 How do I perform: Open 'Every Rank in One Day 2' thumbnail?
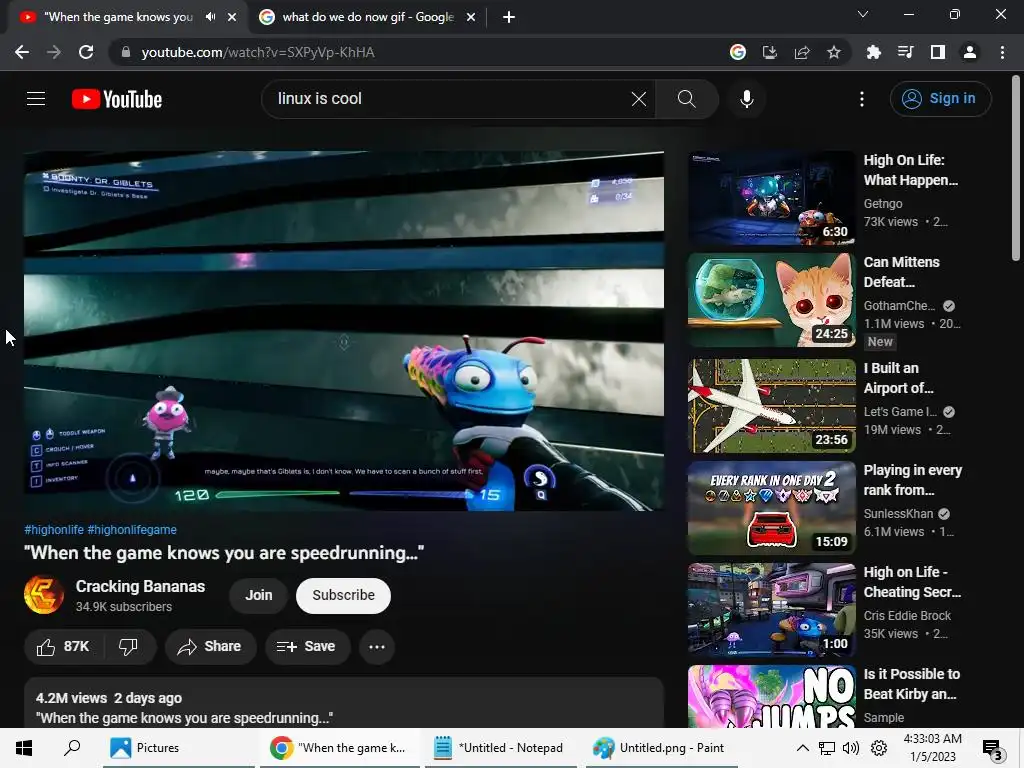(x=771, y=507)
